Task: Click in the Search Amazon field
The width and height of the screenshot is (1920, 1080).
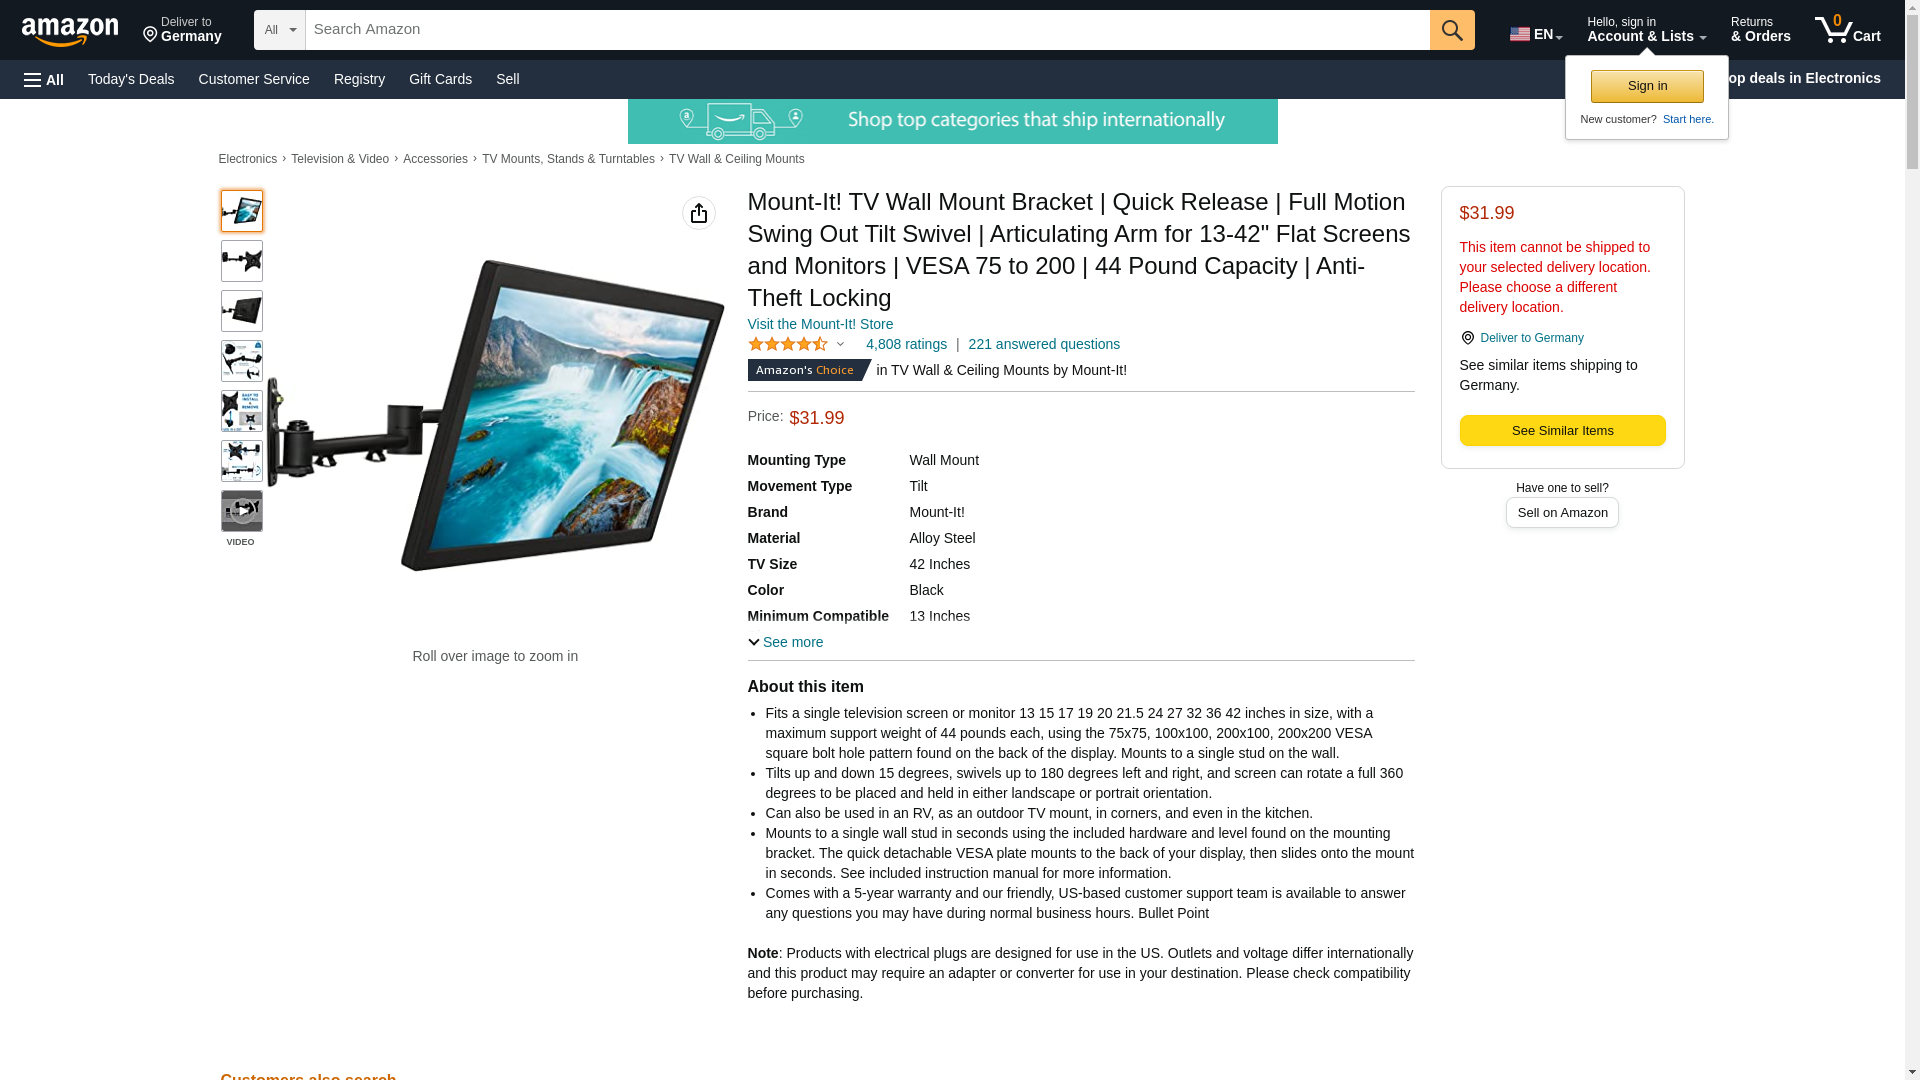Action: [x=867, y=30]
